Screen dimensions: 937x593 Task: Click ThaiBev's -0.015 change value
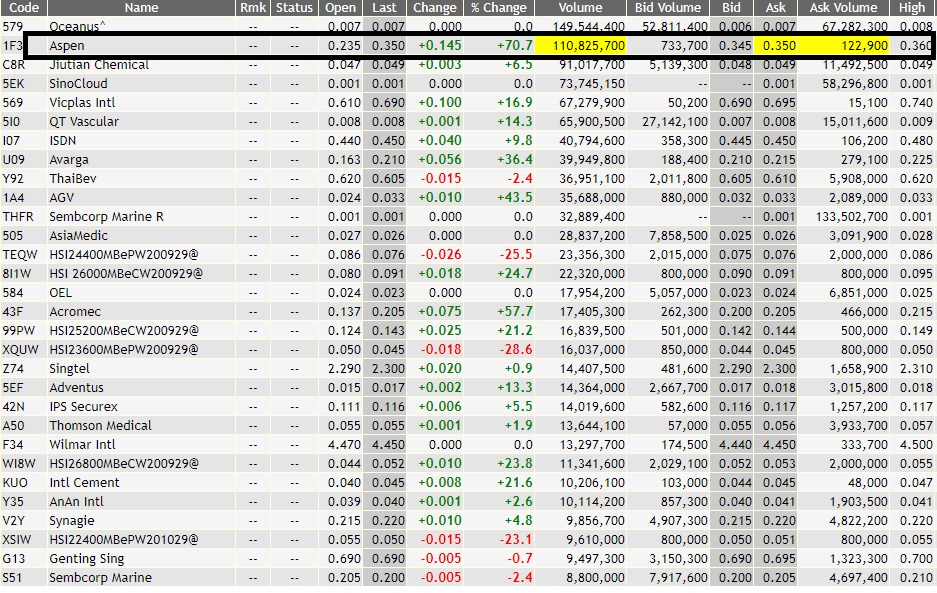[441, 179]
